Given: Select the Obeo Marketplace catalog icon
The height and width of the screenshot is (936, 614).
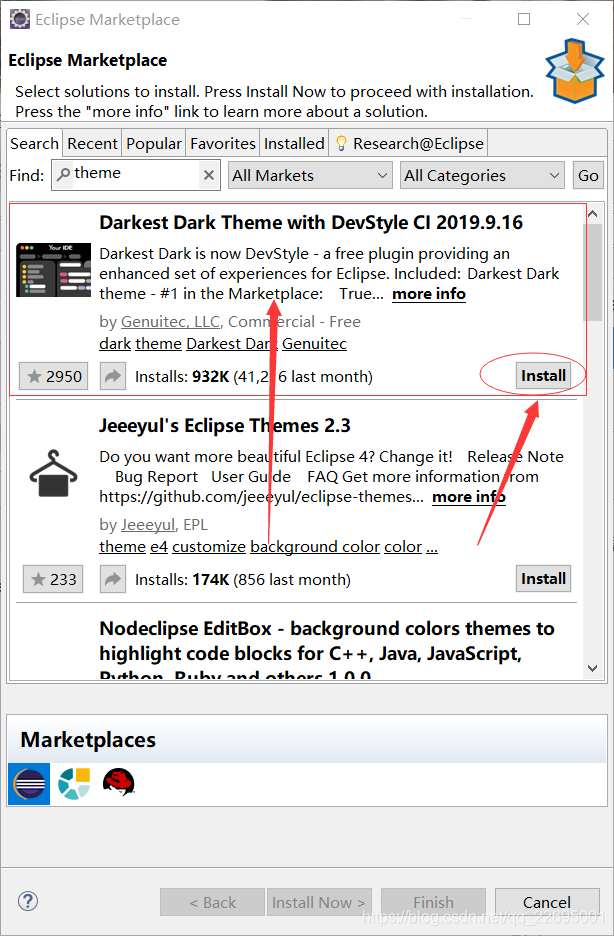Looking at the screenshot, I should coord(74,784).
